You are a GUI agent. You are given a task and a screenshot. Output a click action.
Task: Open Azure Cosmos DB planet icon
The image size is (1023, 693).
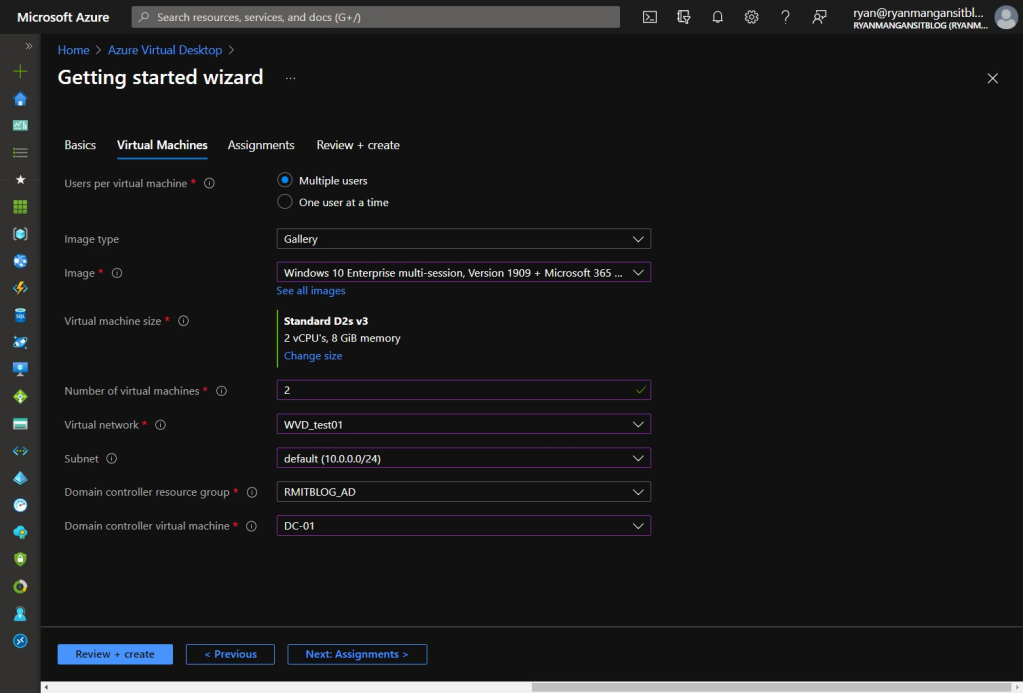coord(20,342)
